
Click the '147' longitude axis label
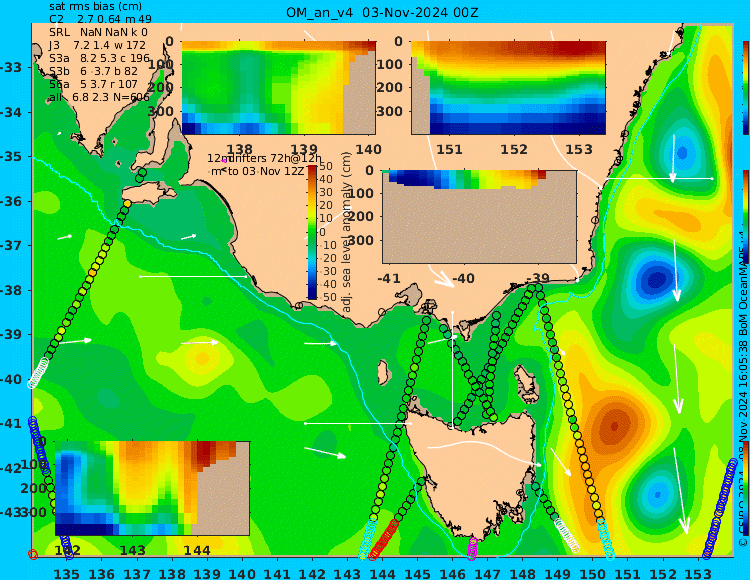click(487, 573)
